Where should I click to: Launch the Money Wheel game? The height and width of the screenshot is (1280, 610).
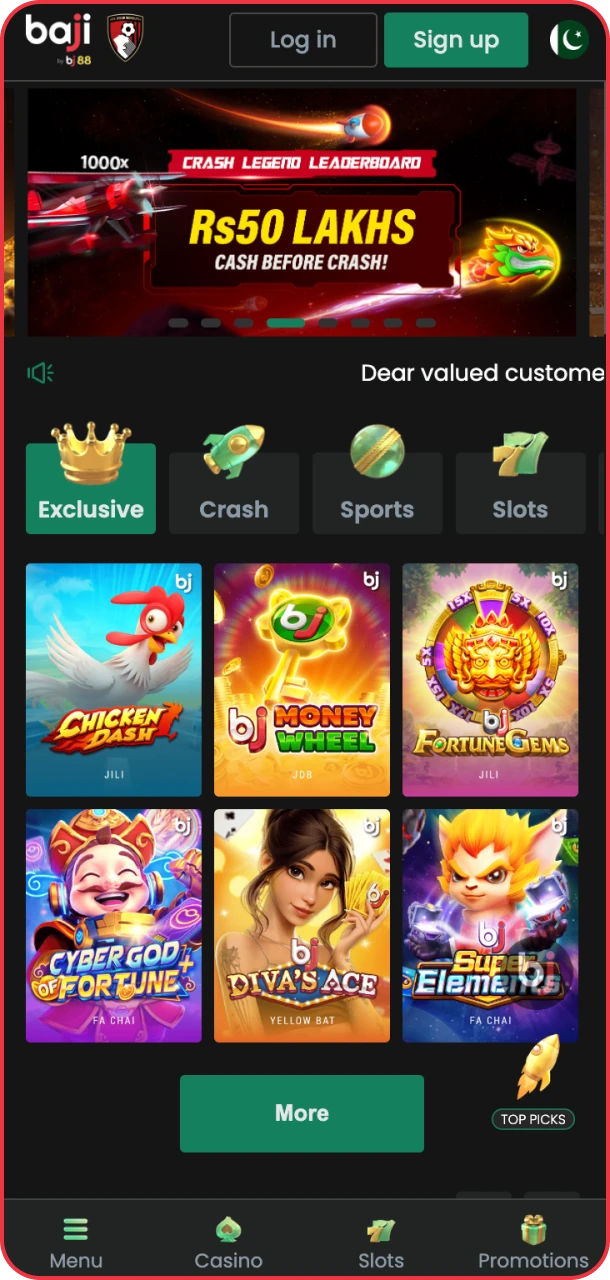point(302,680)
